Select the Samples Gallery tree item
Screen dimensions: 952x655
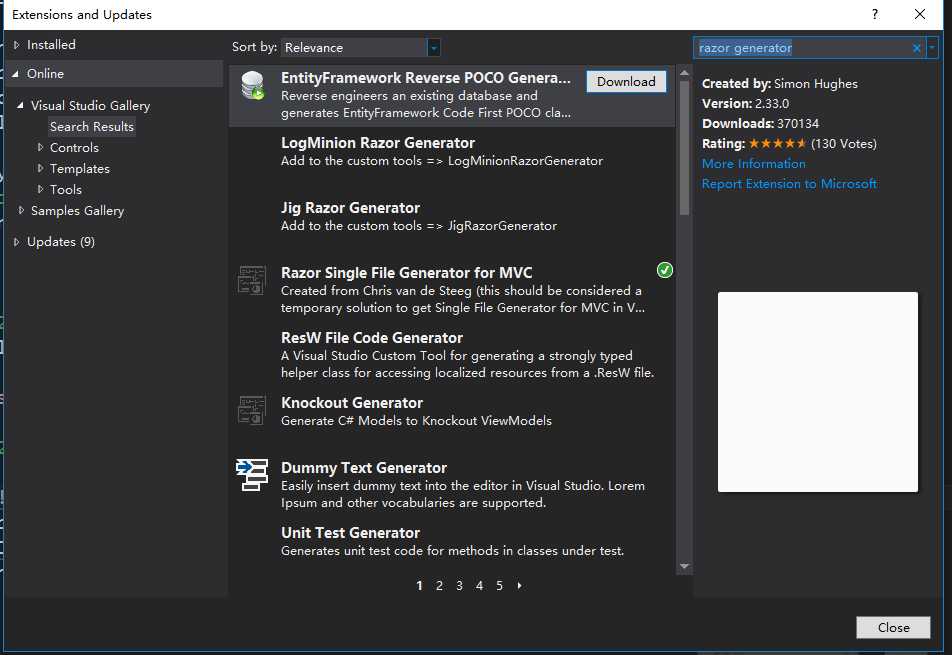(x=77, y=211)
